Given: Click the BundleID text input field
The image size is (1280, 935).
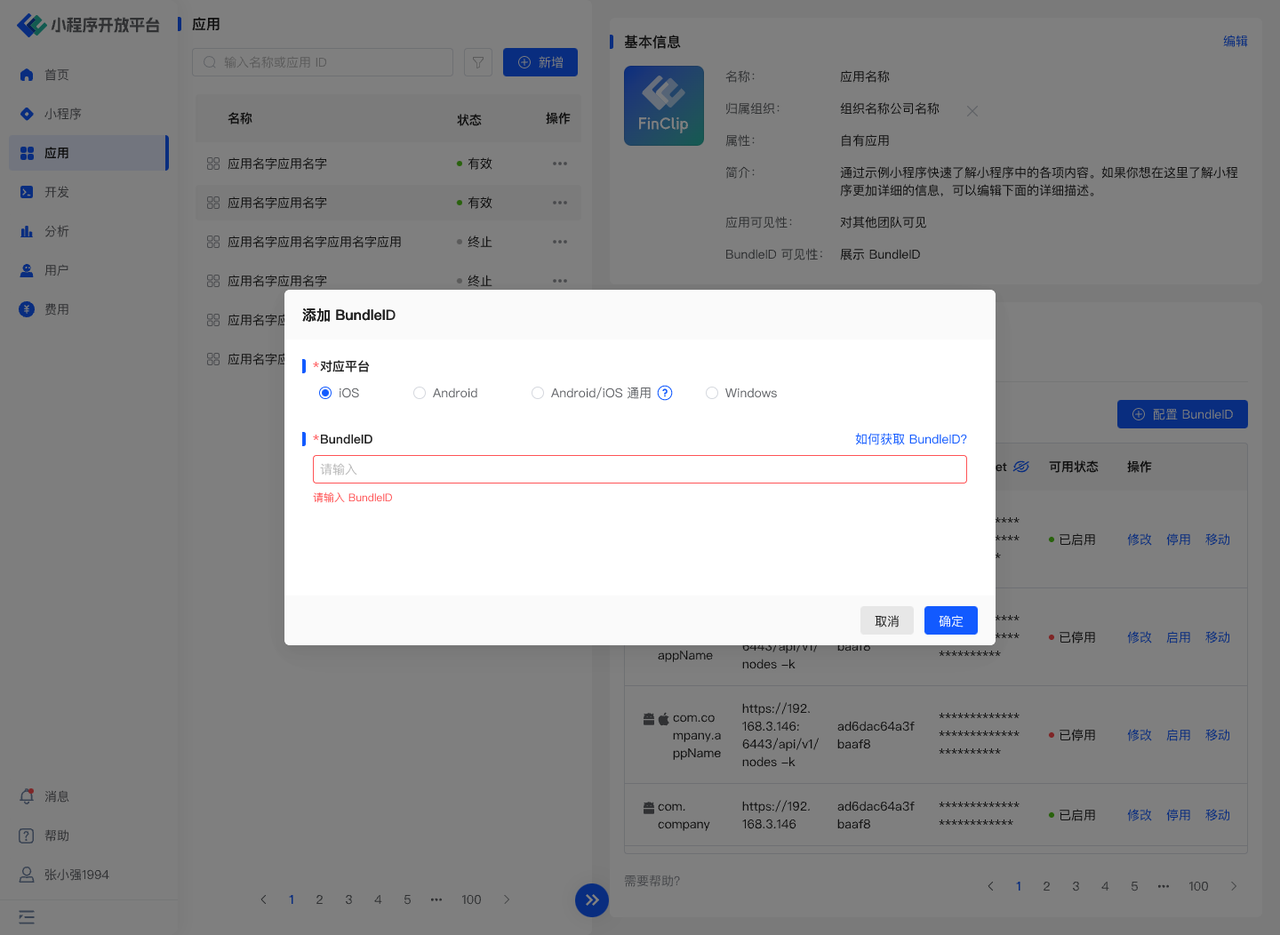Looking at the screenshot, I should [x=639, y=469].
